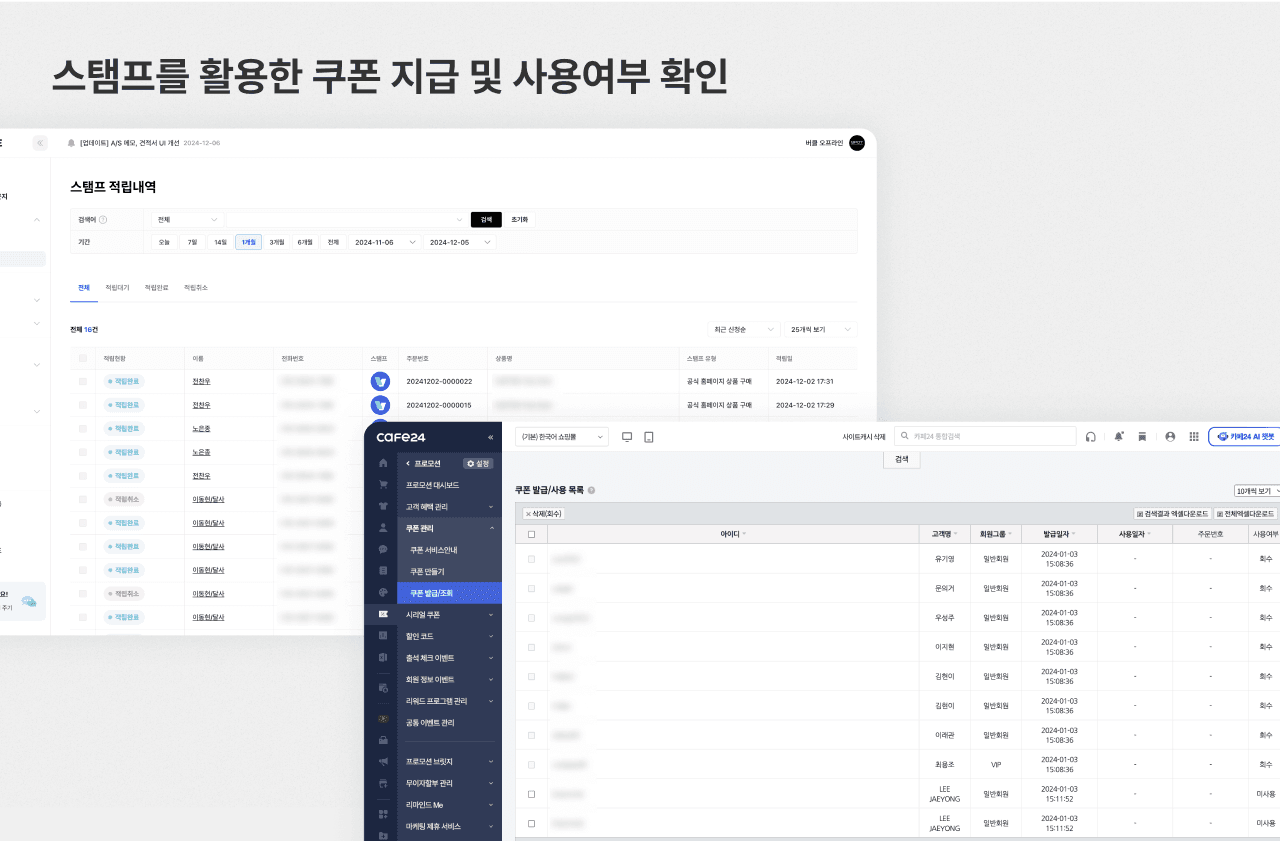Click the help icon next to 검색어
Screen dimensions: 1280x841
[x=103, y=220]
